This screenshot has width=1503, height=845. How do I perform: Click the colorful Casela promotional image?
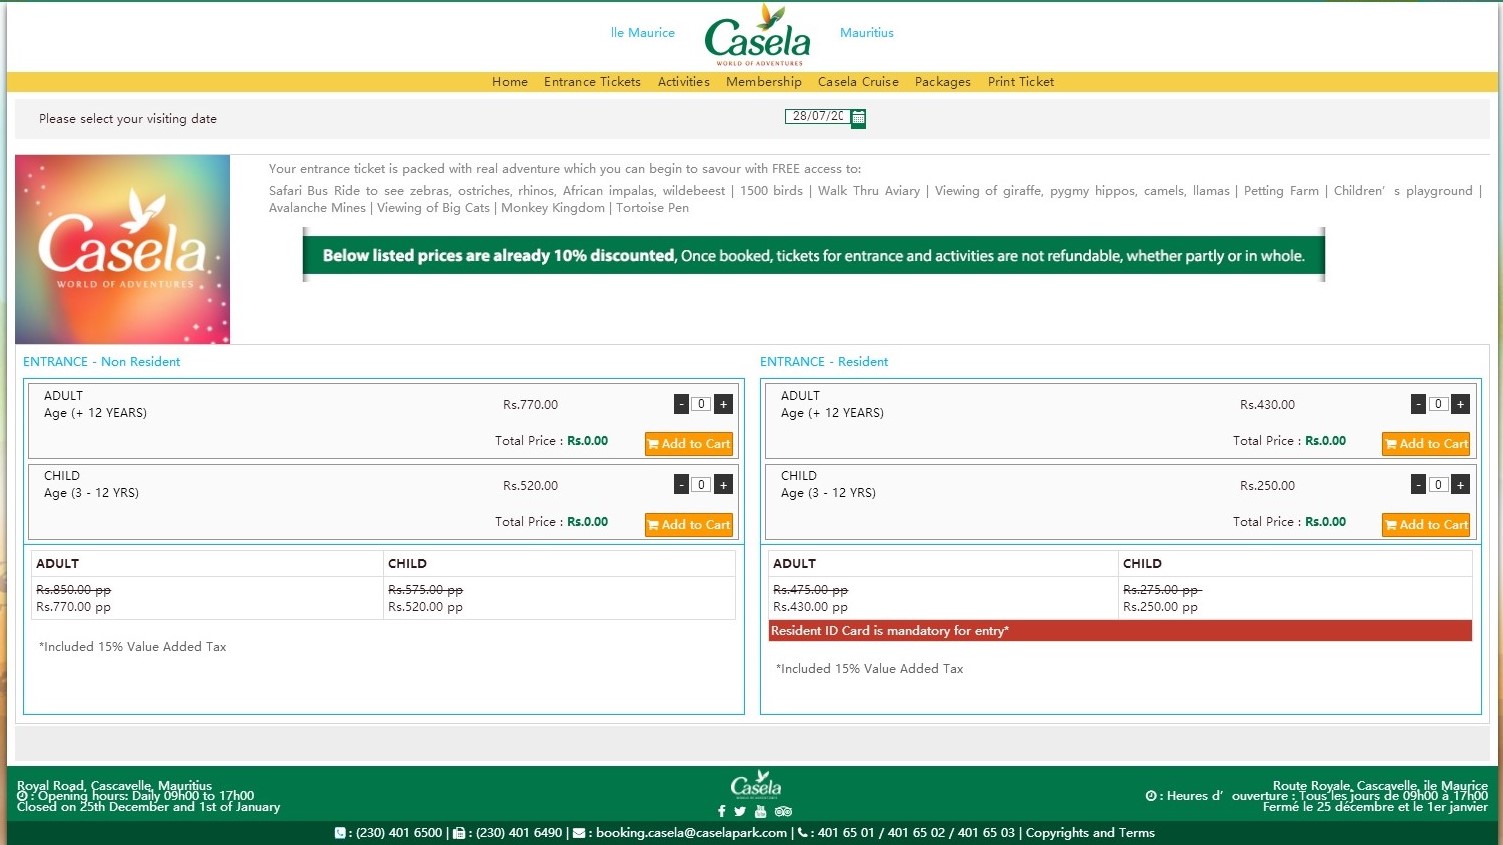coord(122,249)
